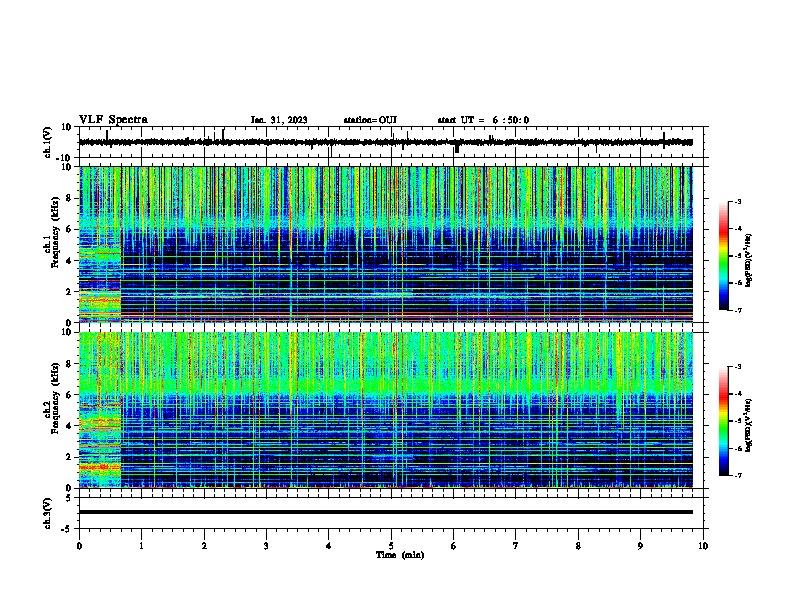Click the time axis tick label "10"

click(x=703, y=546)
